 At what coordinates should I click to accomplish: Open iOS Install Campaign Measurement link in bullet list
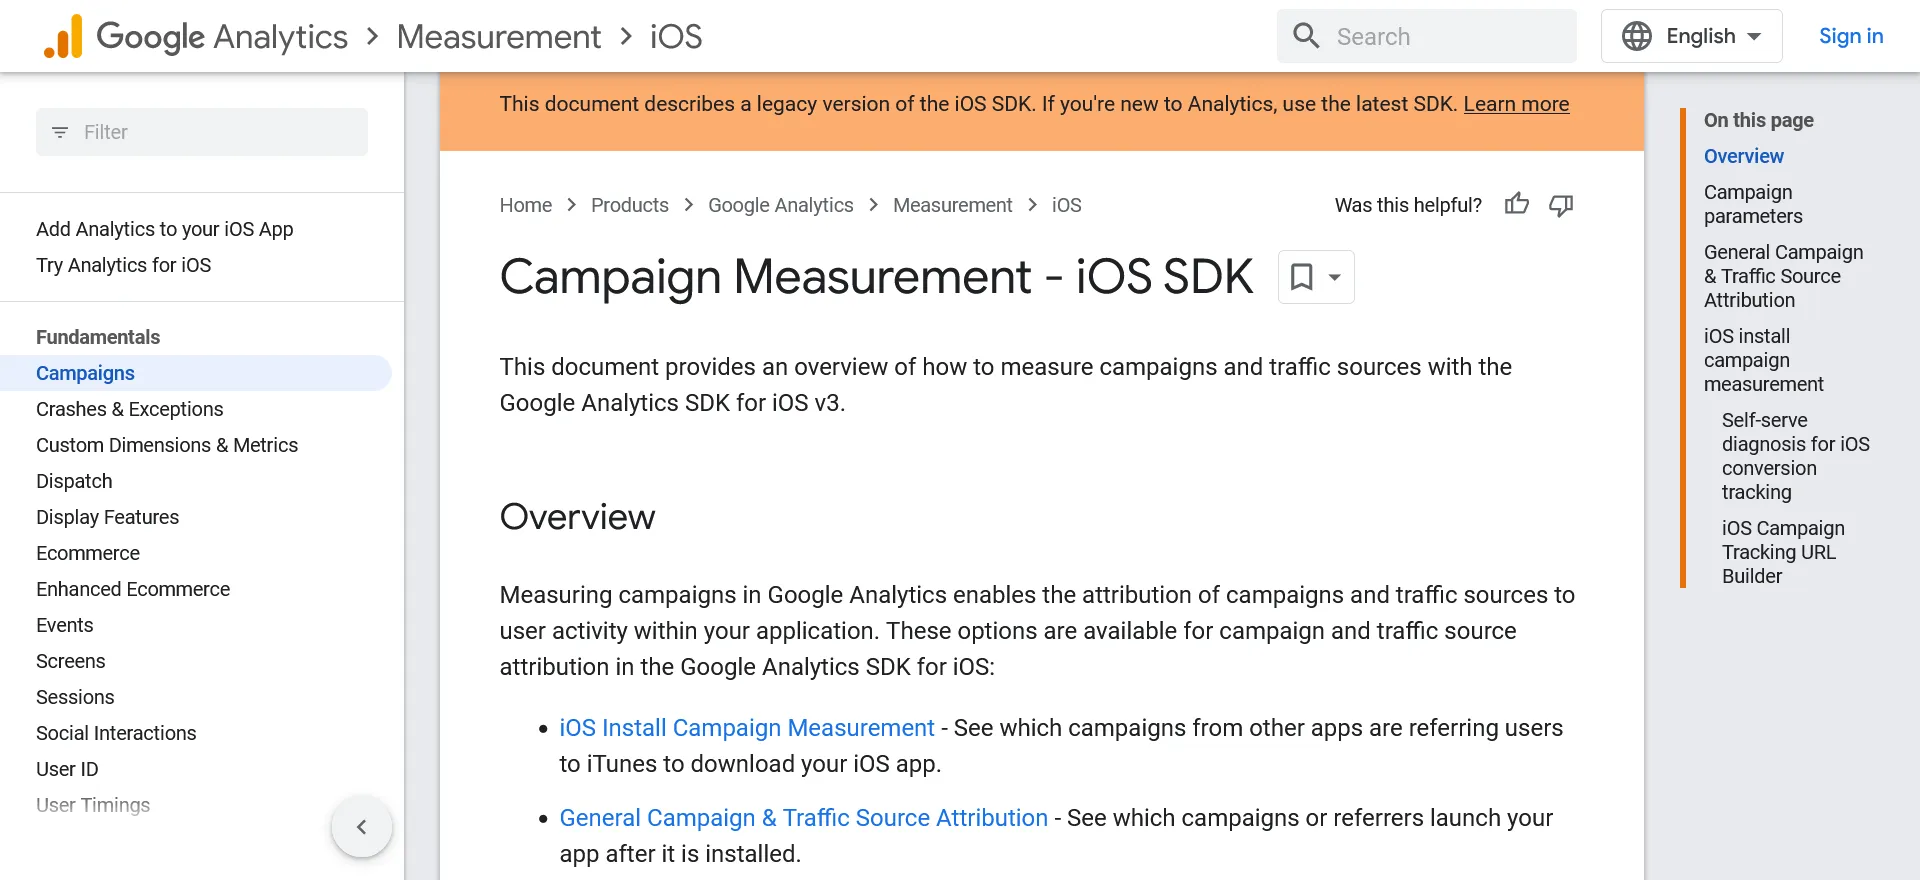click(x=747, y=728)
